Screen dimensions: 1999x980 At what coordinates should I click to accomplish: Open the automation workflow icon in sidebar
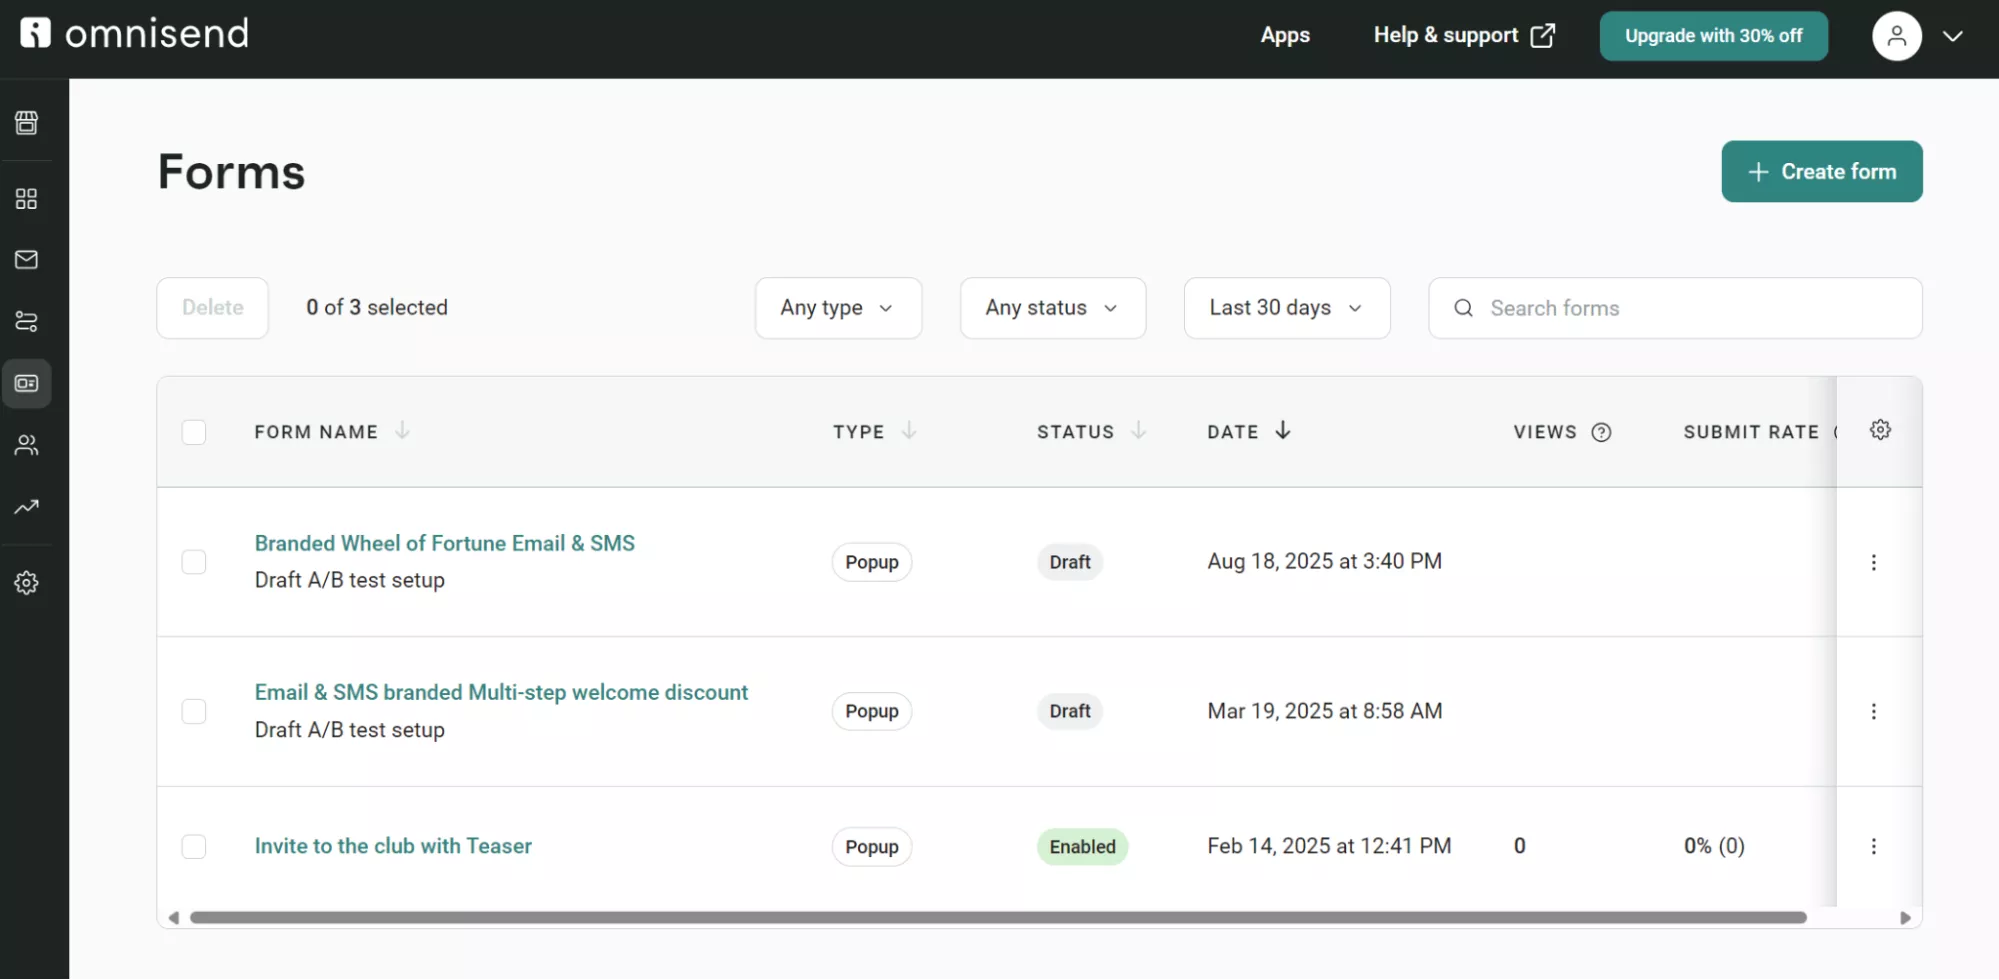(27, 321)
